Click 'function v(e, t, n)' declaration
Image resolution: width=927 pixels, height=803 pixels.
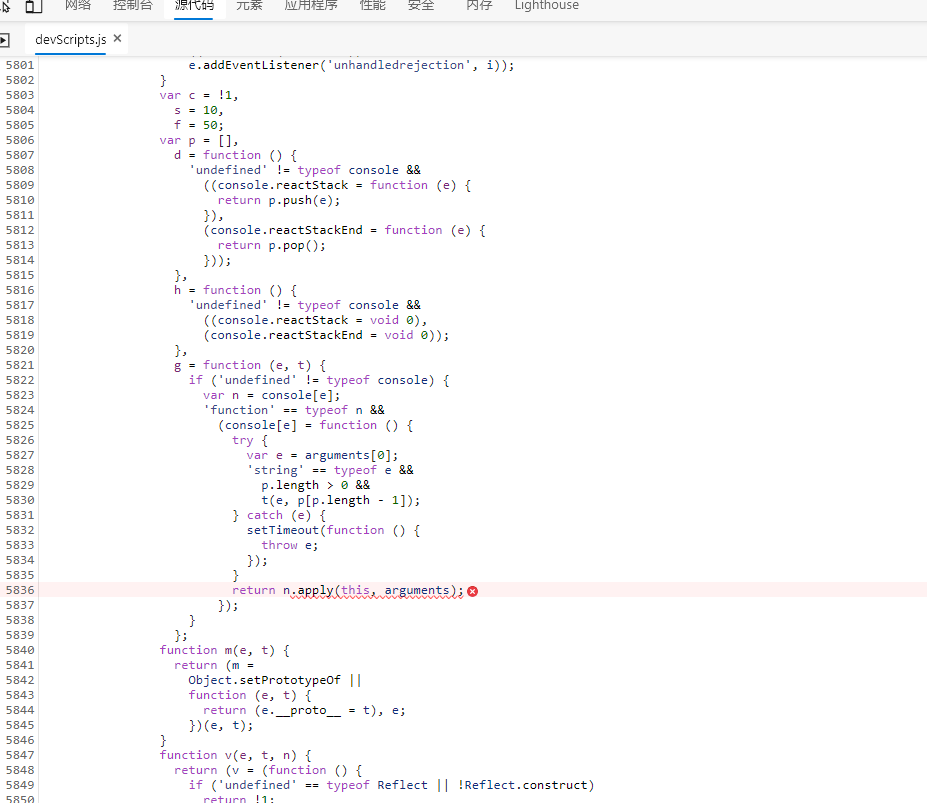click(x=228, y=755)
